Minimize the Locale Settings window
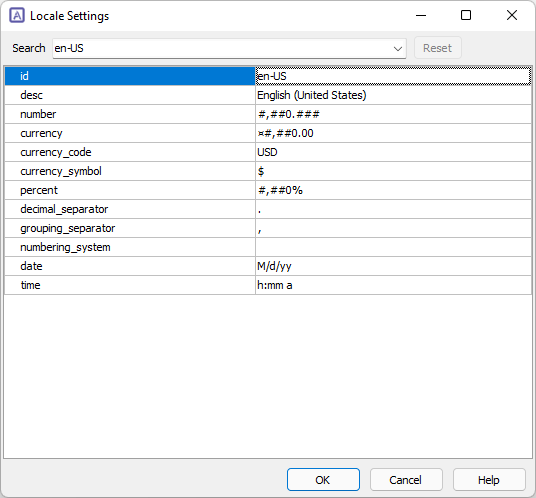The image size is (536, 498). (x=421, y=15)
